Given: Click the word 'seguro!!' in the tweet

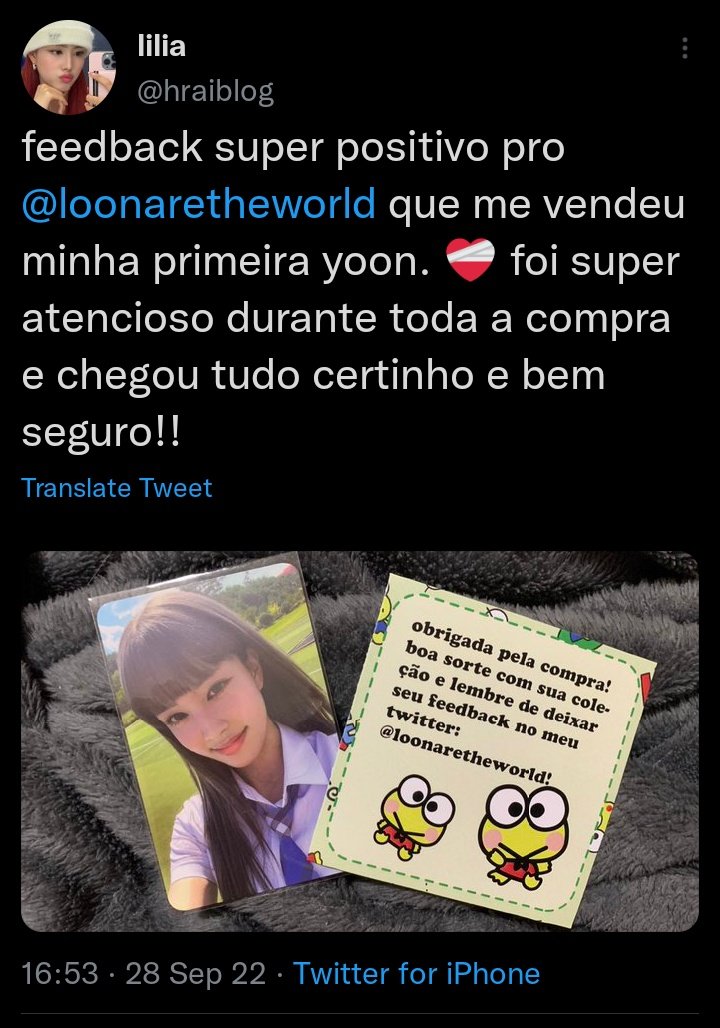Looking at the screenshot, I should 100,433.
